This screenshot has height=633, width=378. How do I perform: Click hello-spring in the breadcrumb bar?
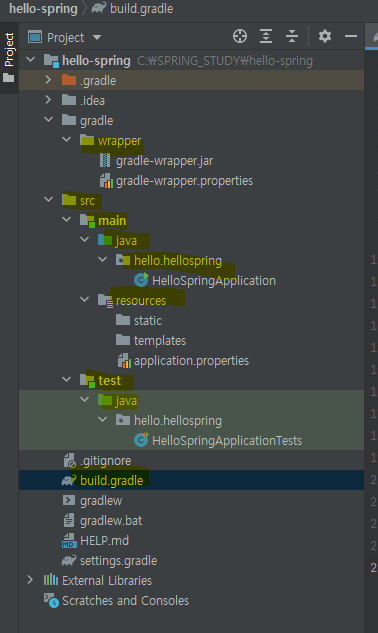[x=43, y=9]
